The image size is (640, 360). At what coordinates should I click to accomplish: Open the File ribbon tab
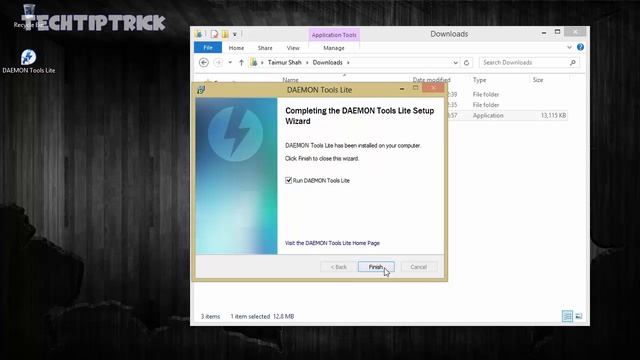point(208,48)
